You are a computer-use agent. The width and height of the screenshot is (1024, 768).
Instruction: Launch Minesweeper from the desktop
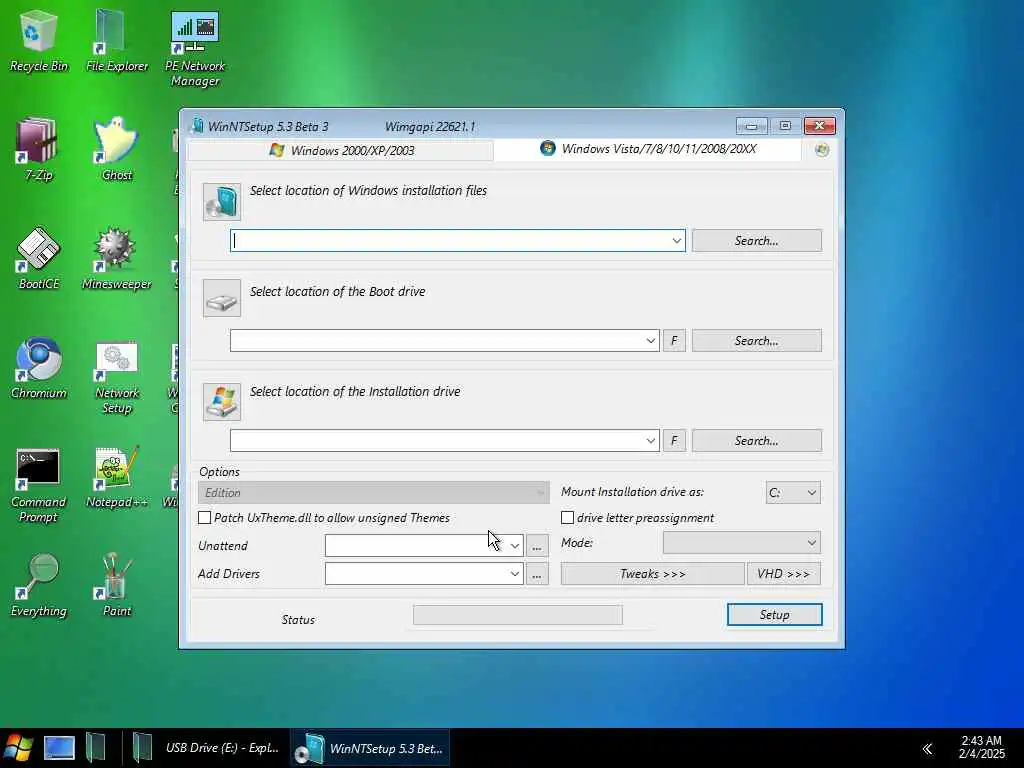pyautogui.click(x=117, y=259)
